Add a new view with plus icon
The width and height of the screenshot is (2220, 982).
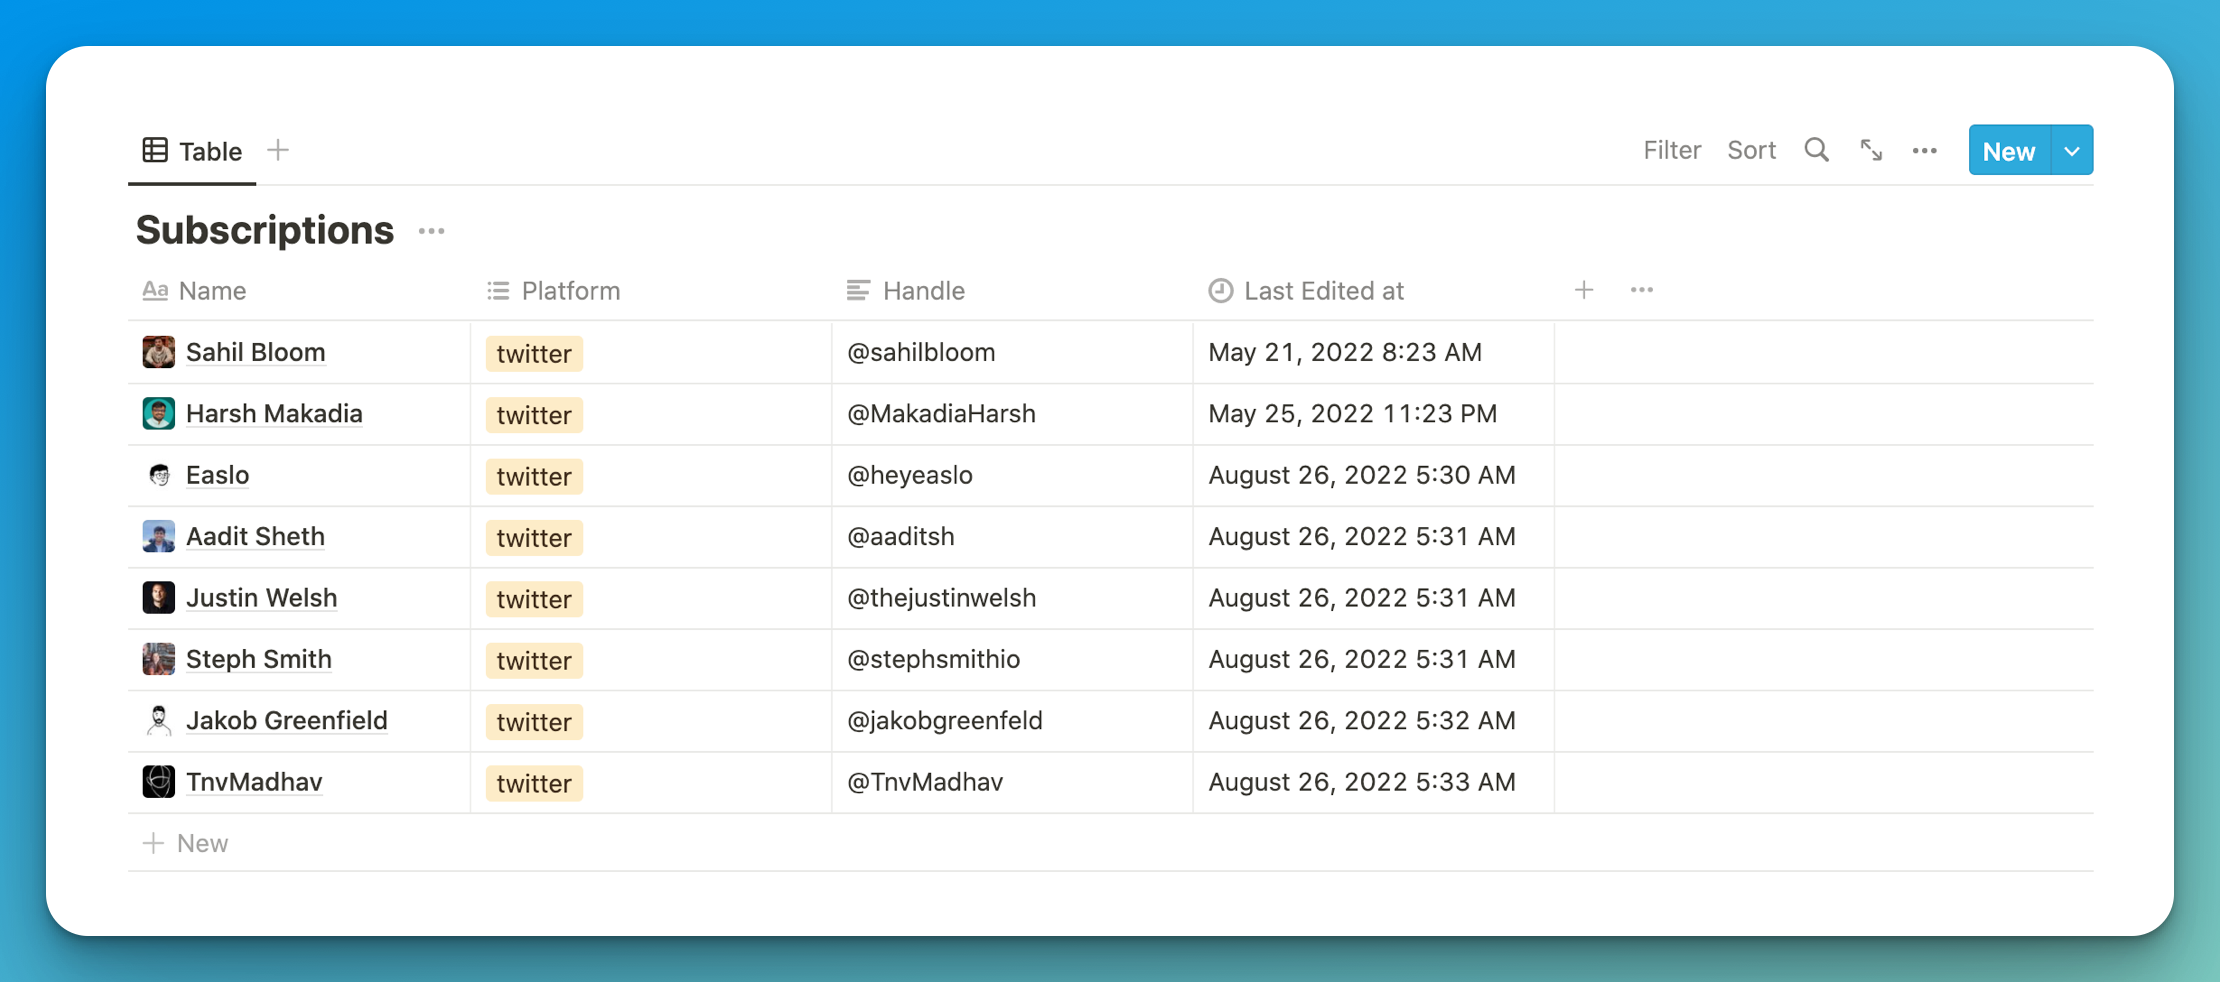click(278, 150)
